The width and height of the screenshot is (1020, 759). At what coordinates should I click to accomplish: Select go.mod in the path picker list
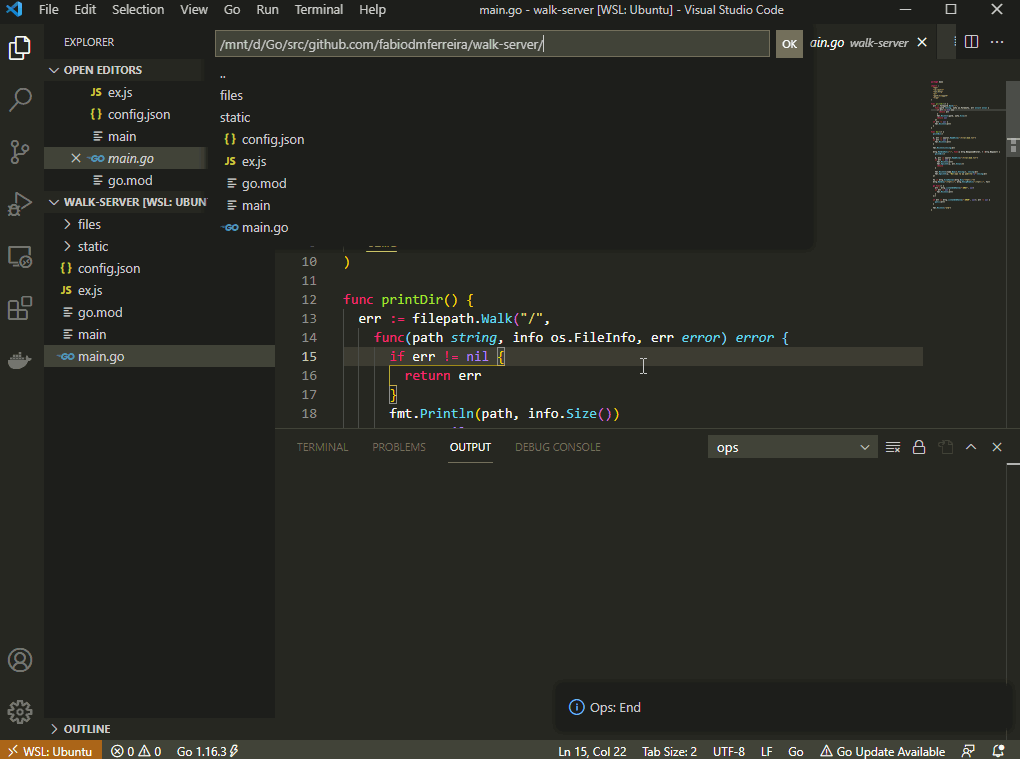513,184
